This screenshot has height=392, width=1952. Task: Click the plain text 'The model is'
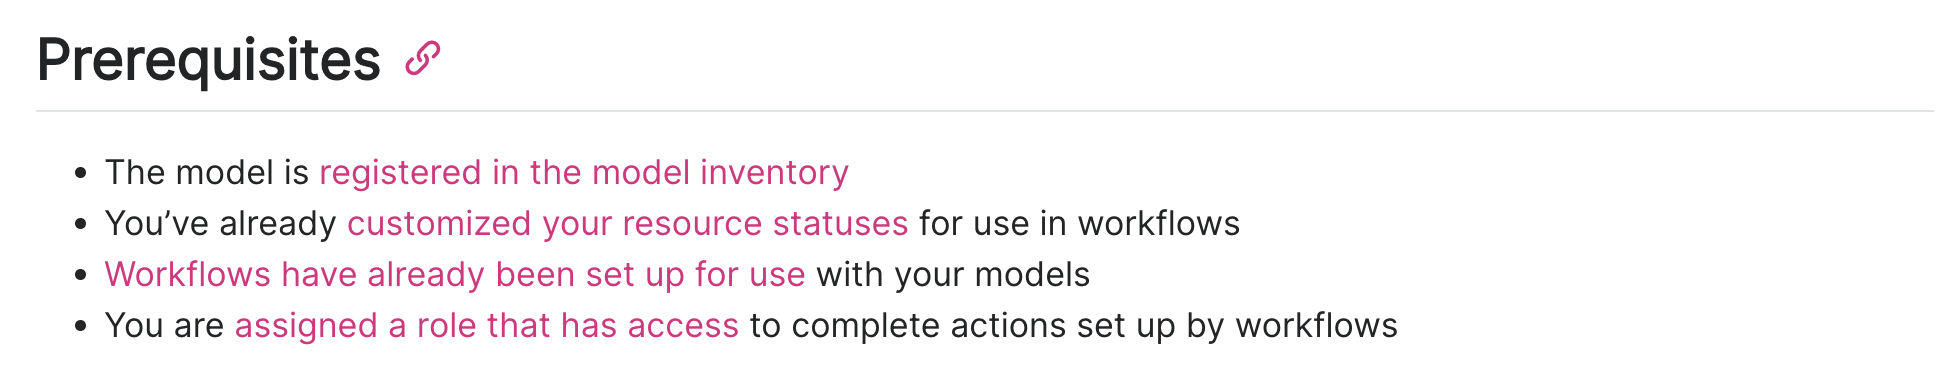(x=207, y=172)
